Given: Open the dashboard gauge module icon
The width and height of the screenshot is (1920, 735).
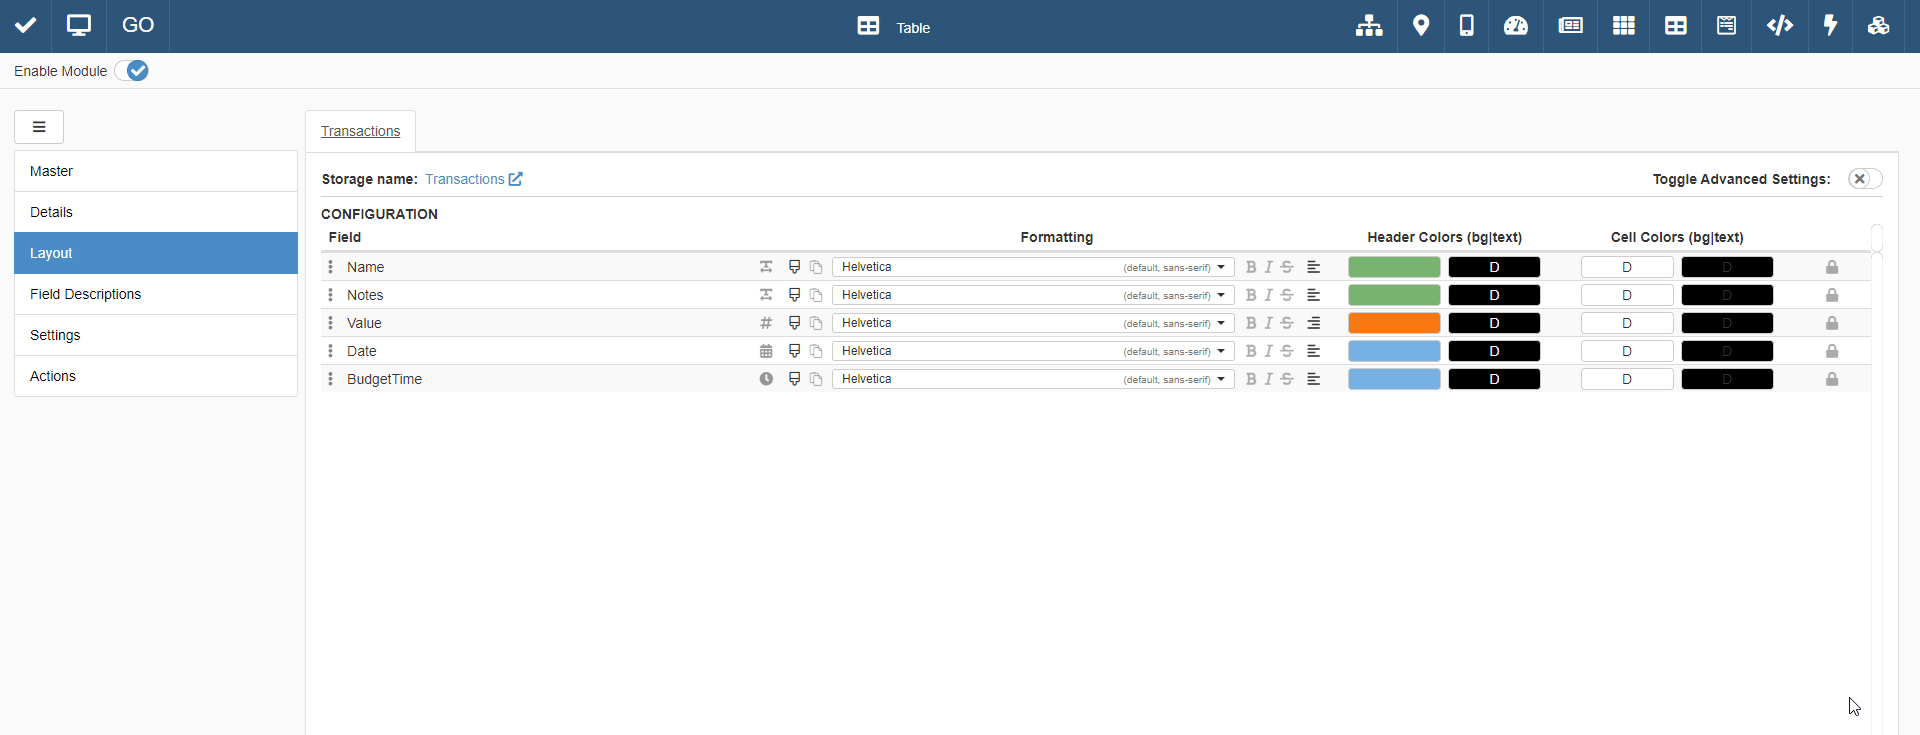Looking at the screenshot, I should [1516, 26].
